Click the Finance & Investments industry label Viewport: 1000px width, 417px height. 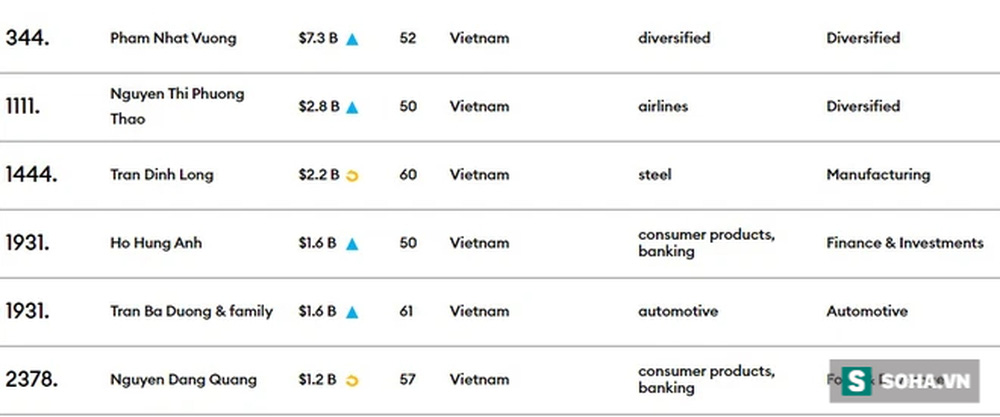coord(904,243)
